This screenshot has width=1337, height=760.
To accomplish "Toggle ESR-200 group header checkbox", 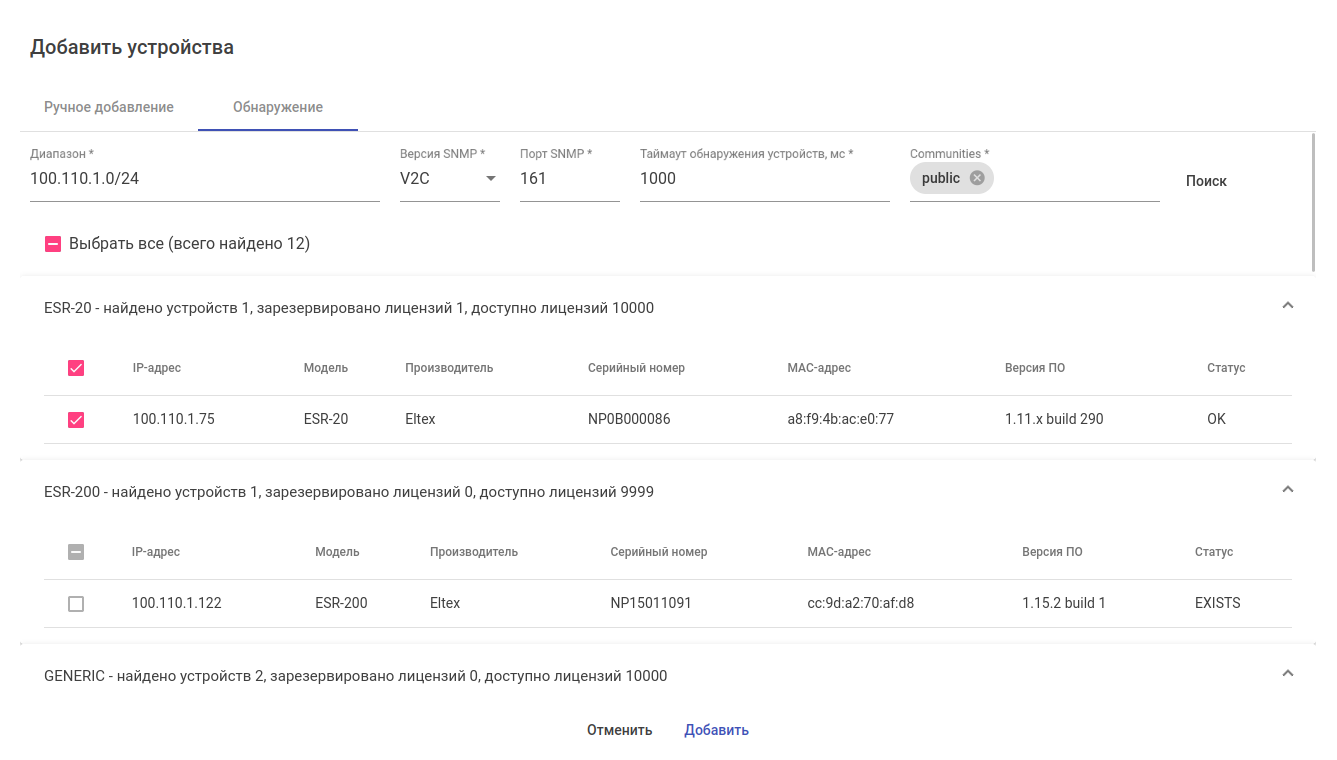I will pyautogui.click(x=76, y=552).
